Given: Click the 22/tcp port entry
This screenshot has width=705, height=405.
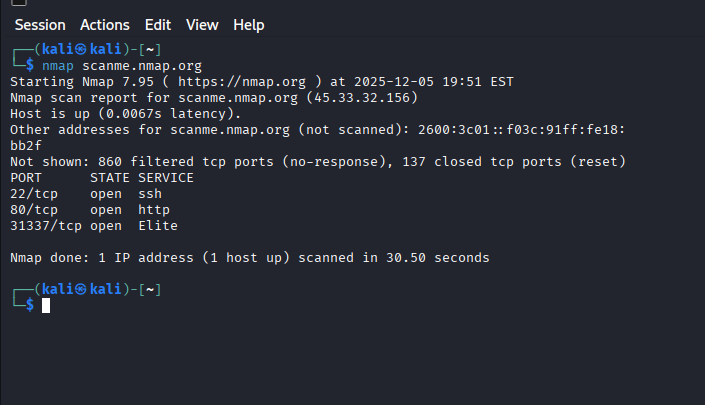Looking at the screenshot, I should (x=33, y=193).
